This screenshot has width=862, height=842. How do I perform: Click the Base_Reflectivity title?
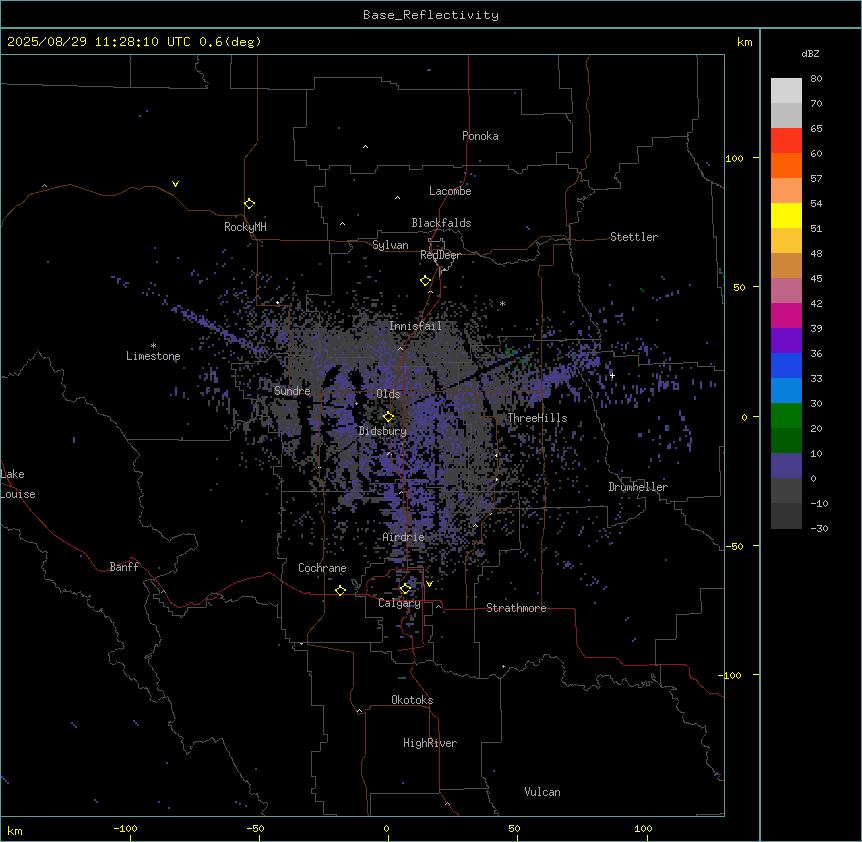(x=431, y=15)
